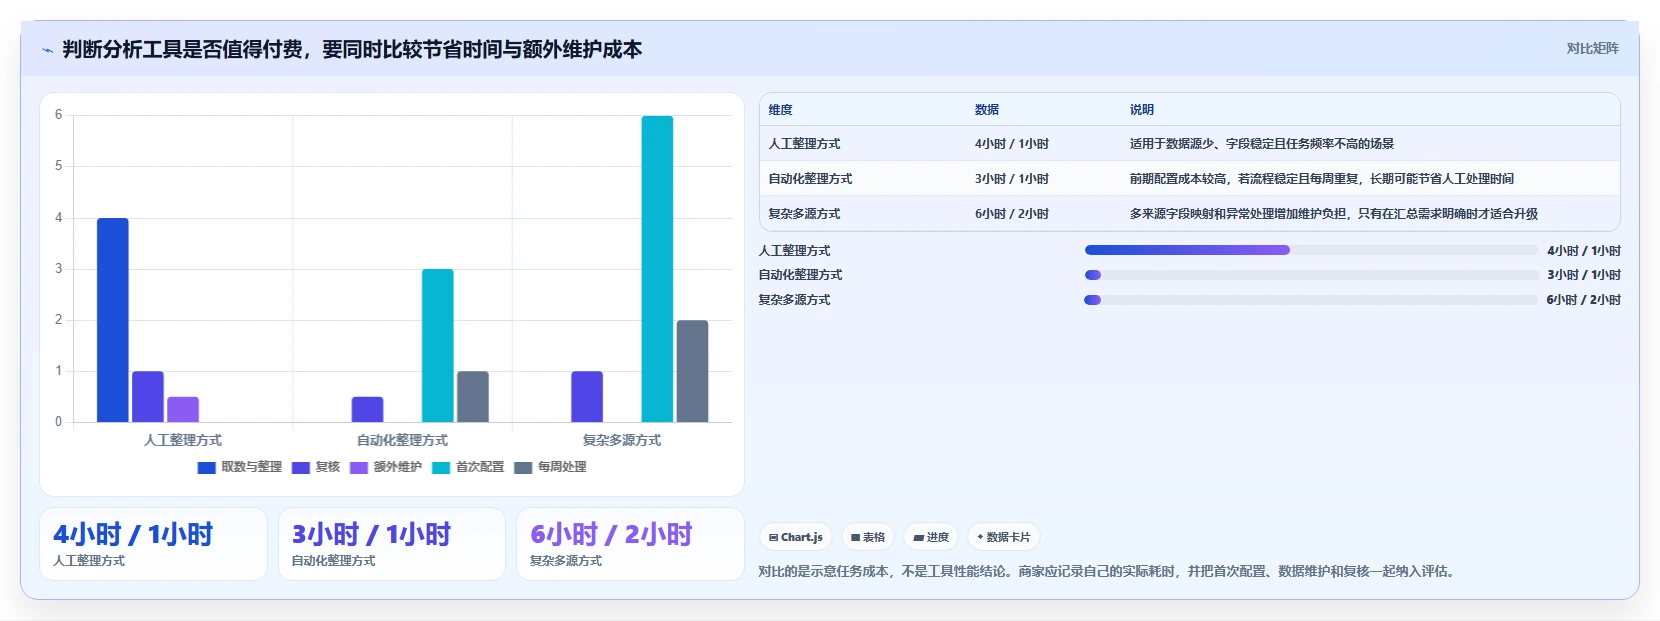Click the 数据 column header
1660x621 pixels.
987,110
